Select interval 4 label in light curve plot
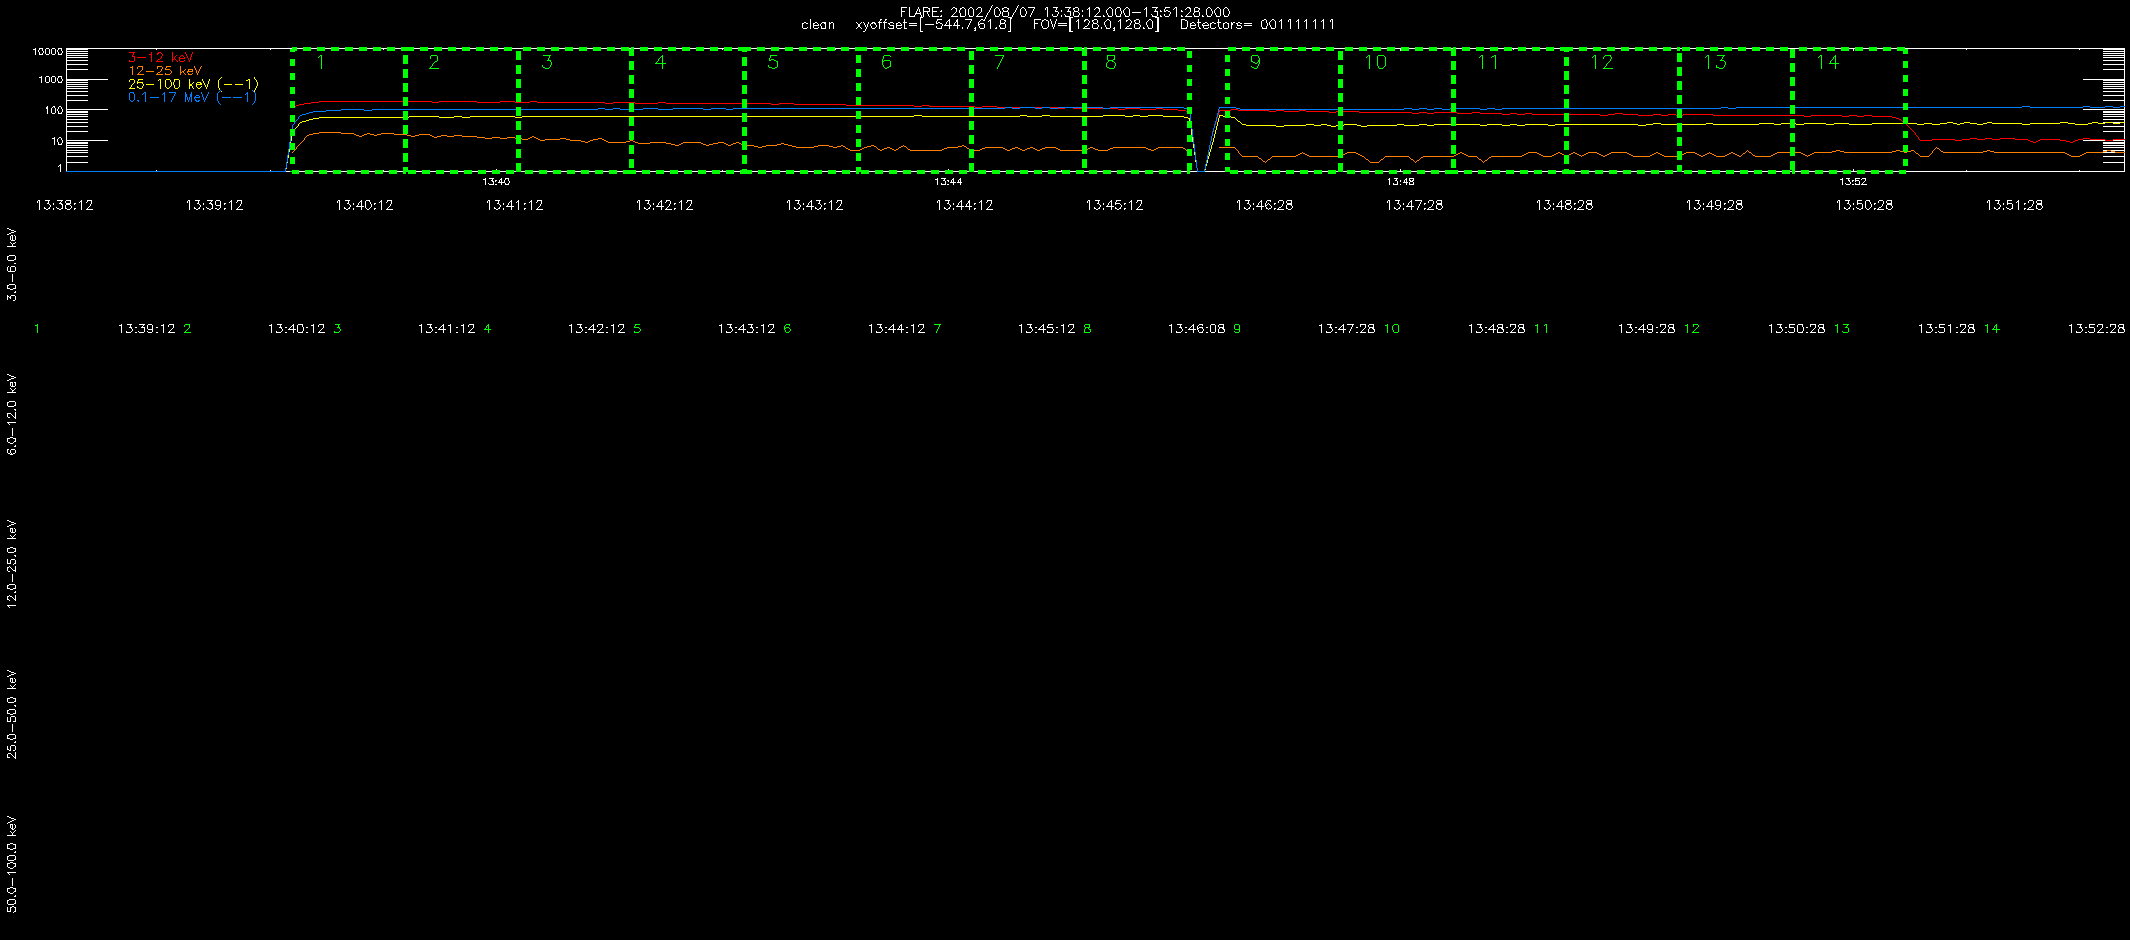 (x=659, y=62)
